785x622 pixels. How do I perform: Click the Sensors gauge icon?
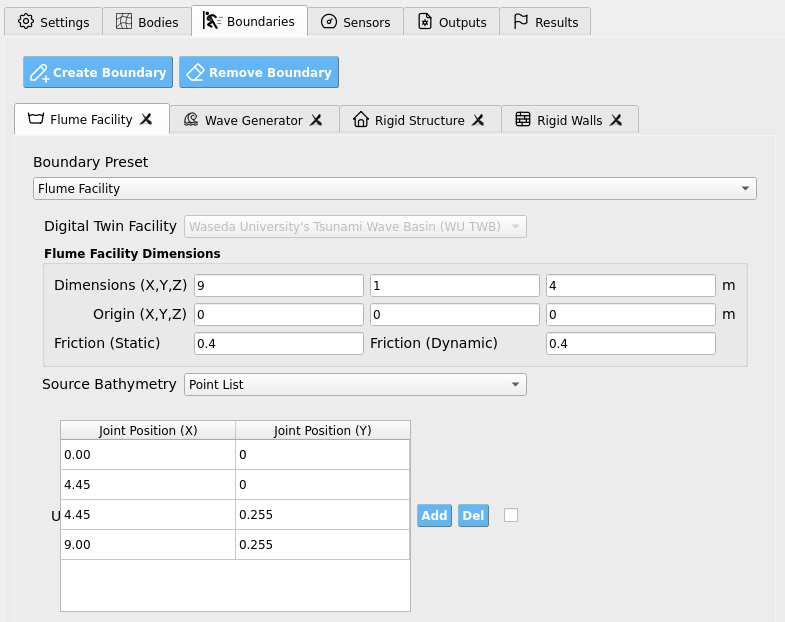pyautogui.click(x=328, y=22)
